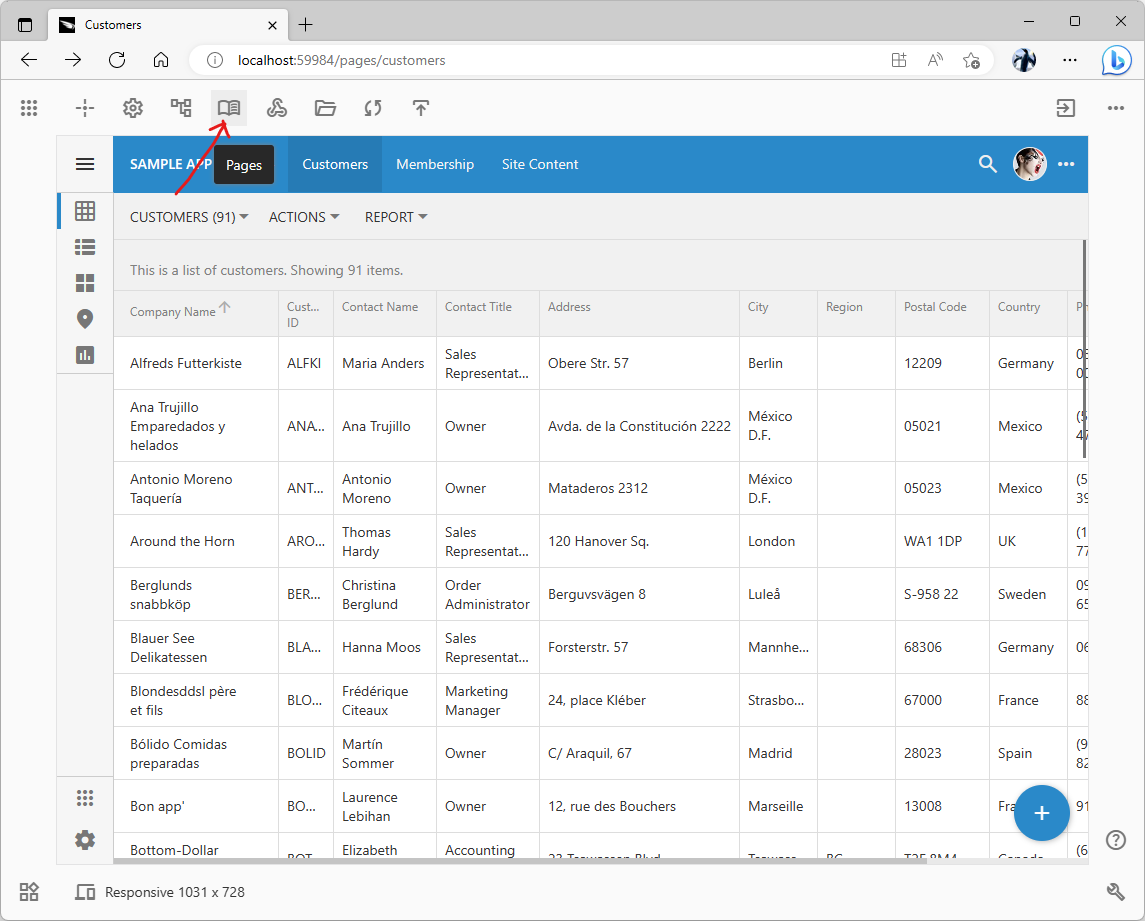The height and width of the screenshot is (921, 1145).
Task: Open the Site Content tab
Action: (540, 164)
